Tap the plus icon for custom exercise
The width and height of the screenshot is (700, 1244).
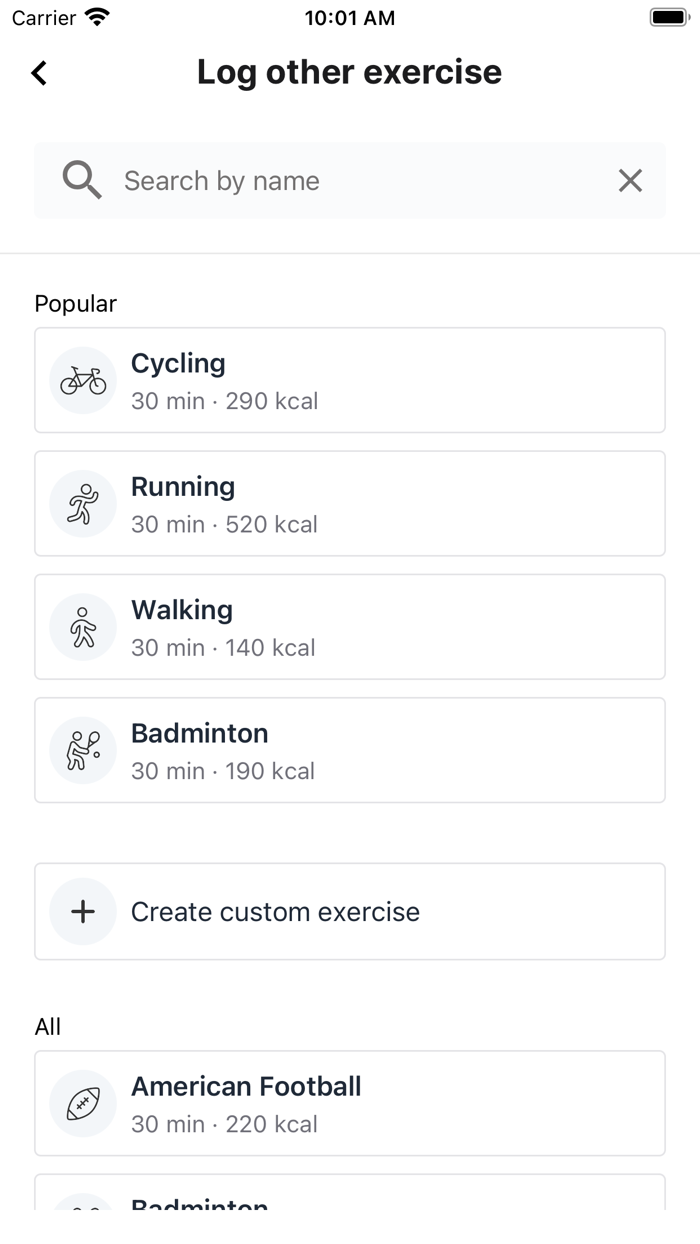coord(83,911)
